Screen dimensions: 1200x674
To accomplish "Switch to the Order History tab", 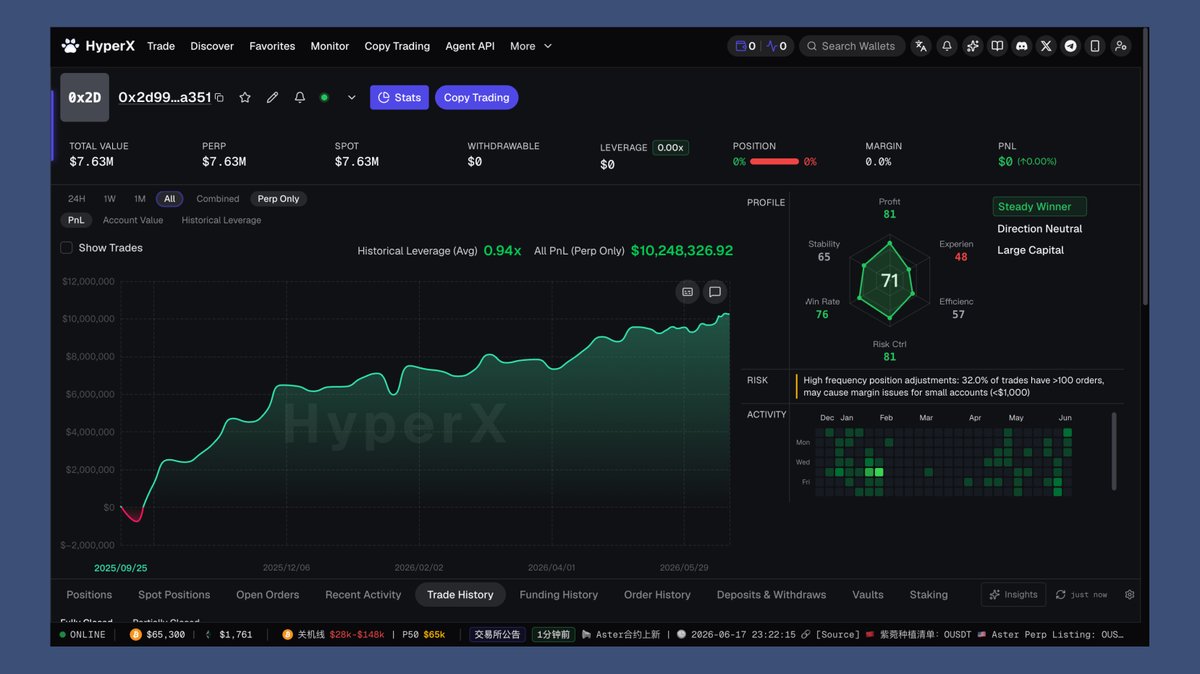I will click(657, 595).
